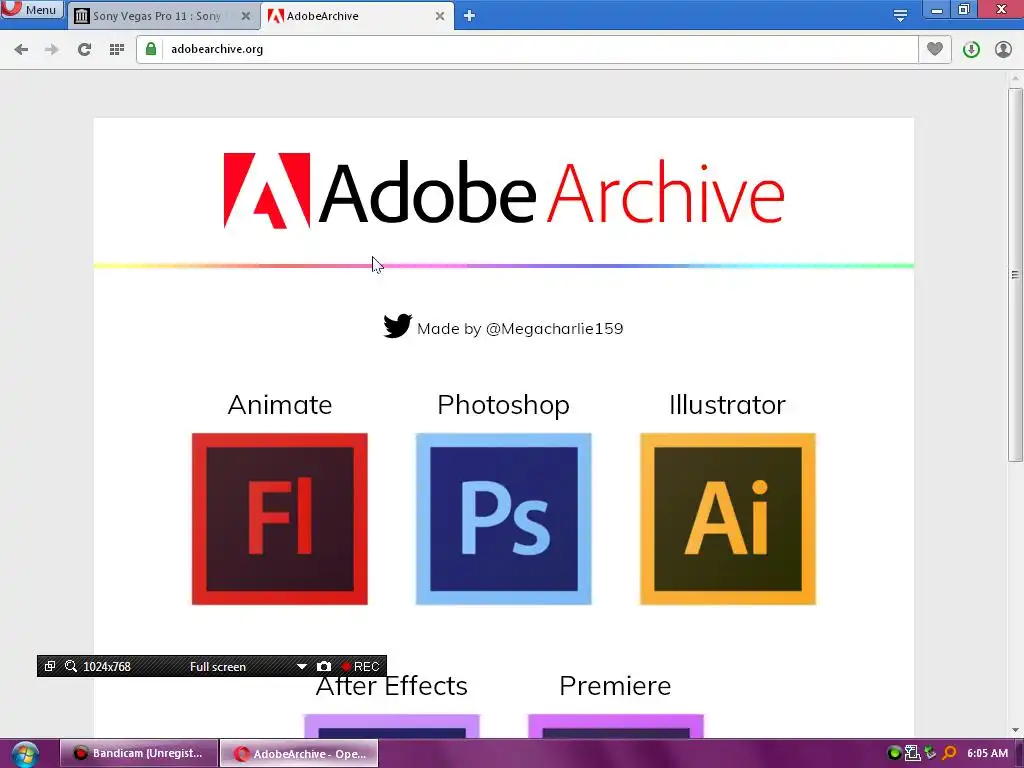The height and width of the screenshot is (768, 1024).
Task: Click the After Effects heading
Action: tap(392, 686)
